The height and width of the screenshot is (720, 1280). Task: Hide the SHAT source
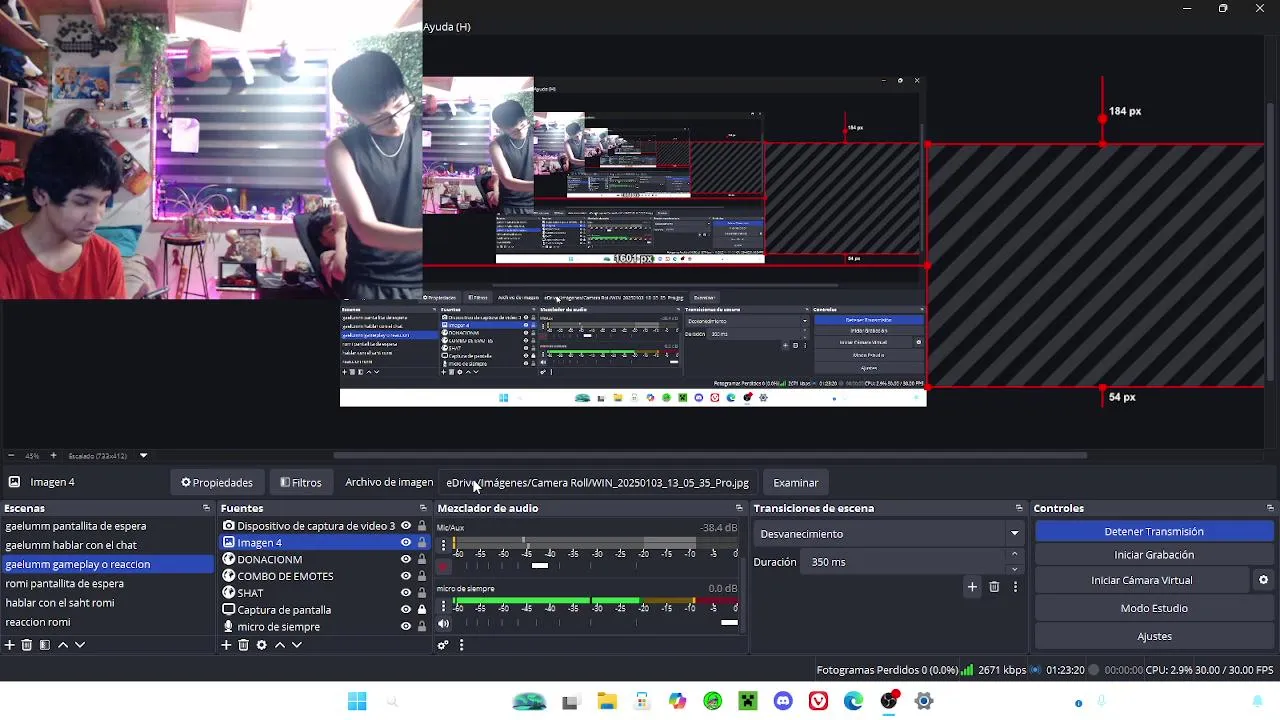(405, 593)
